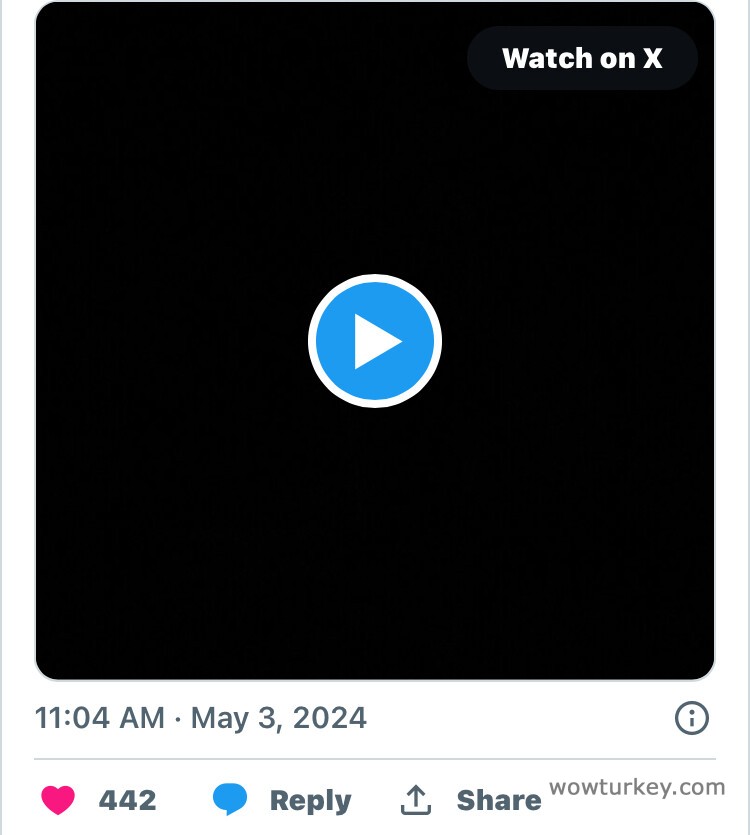Click the word Watch in the top overlay
This screenshot has height=835, width=750.
tap(546, 58)
